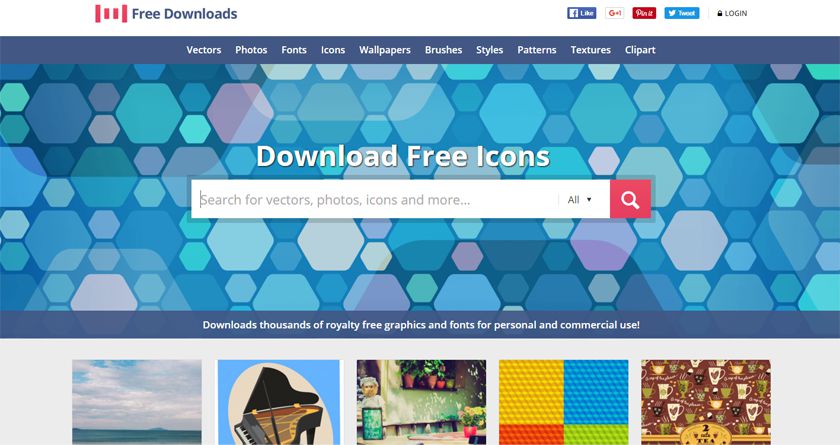The image size is (840, 445).
Task: Click the search for vectors input field
Action: [374, 199]
